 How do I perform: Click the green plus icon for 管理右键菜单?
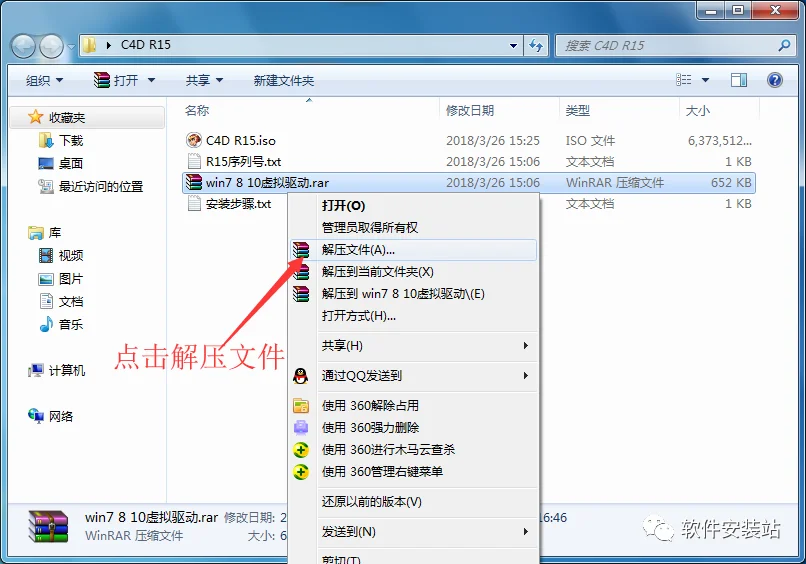(301, 472)
